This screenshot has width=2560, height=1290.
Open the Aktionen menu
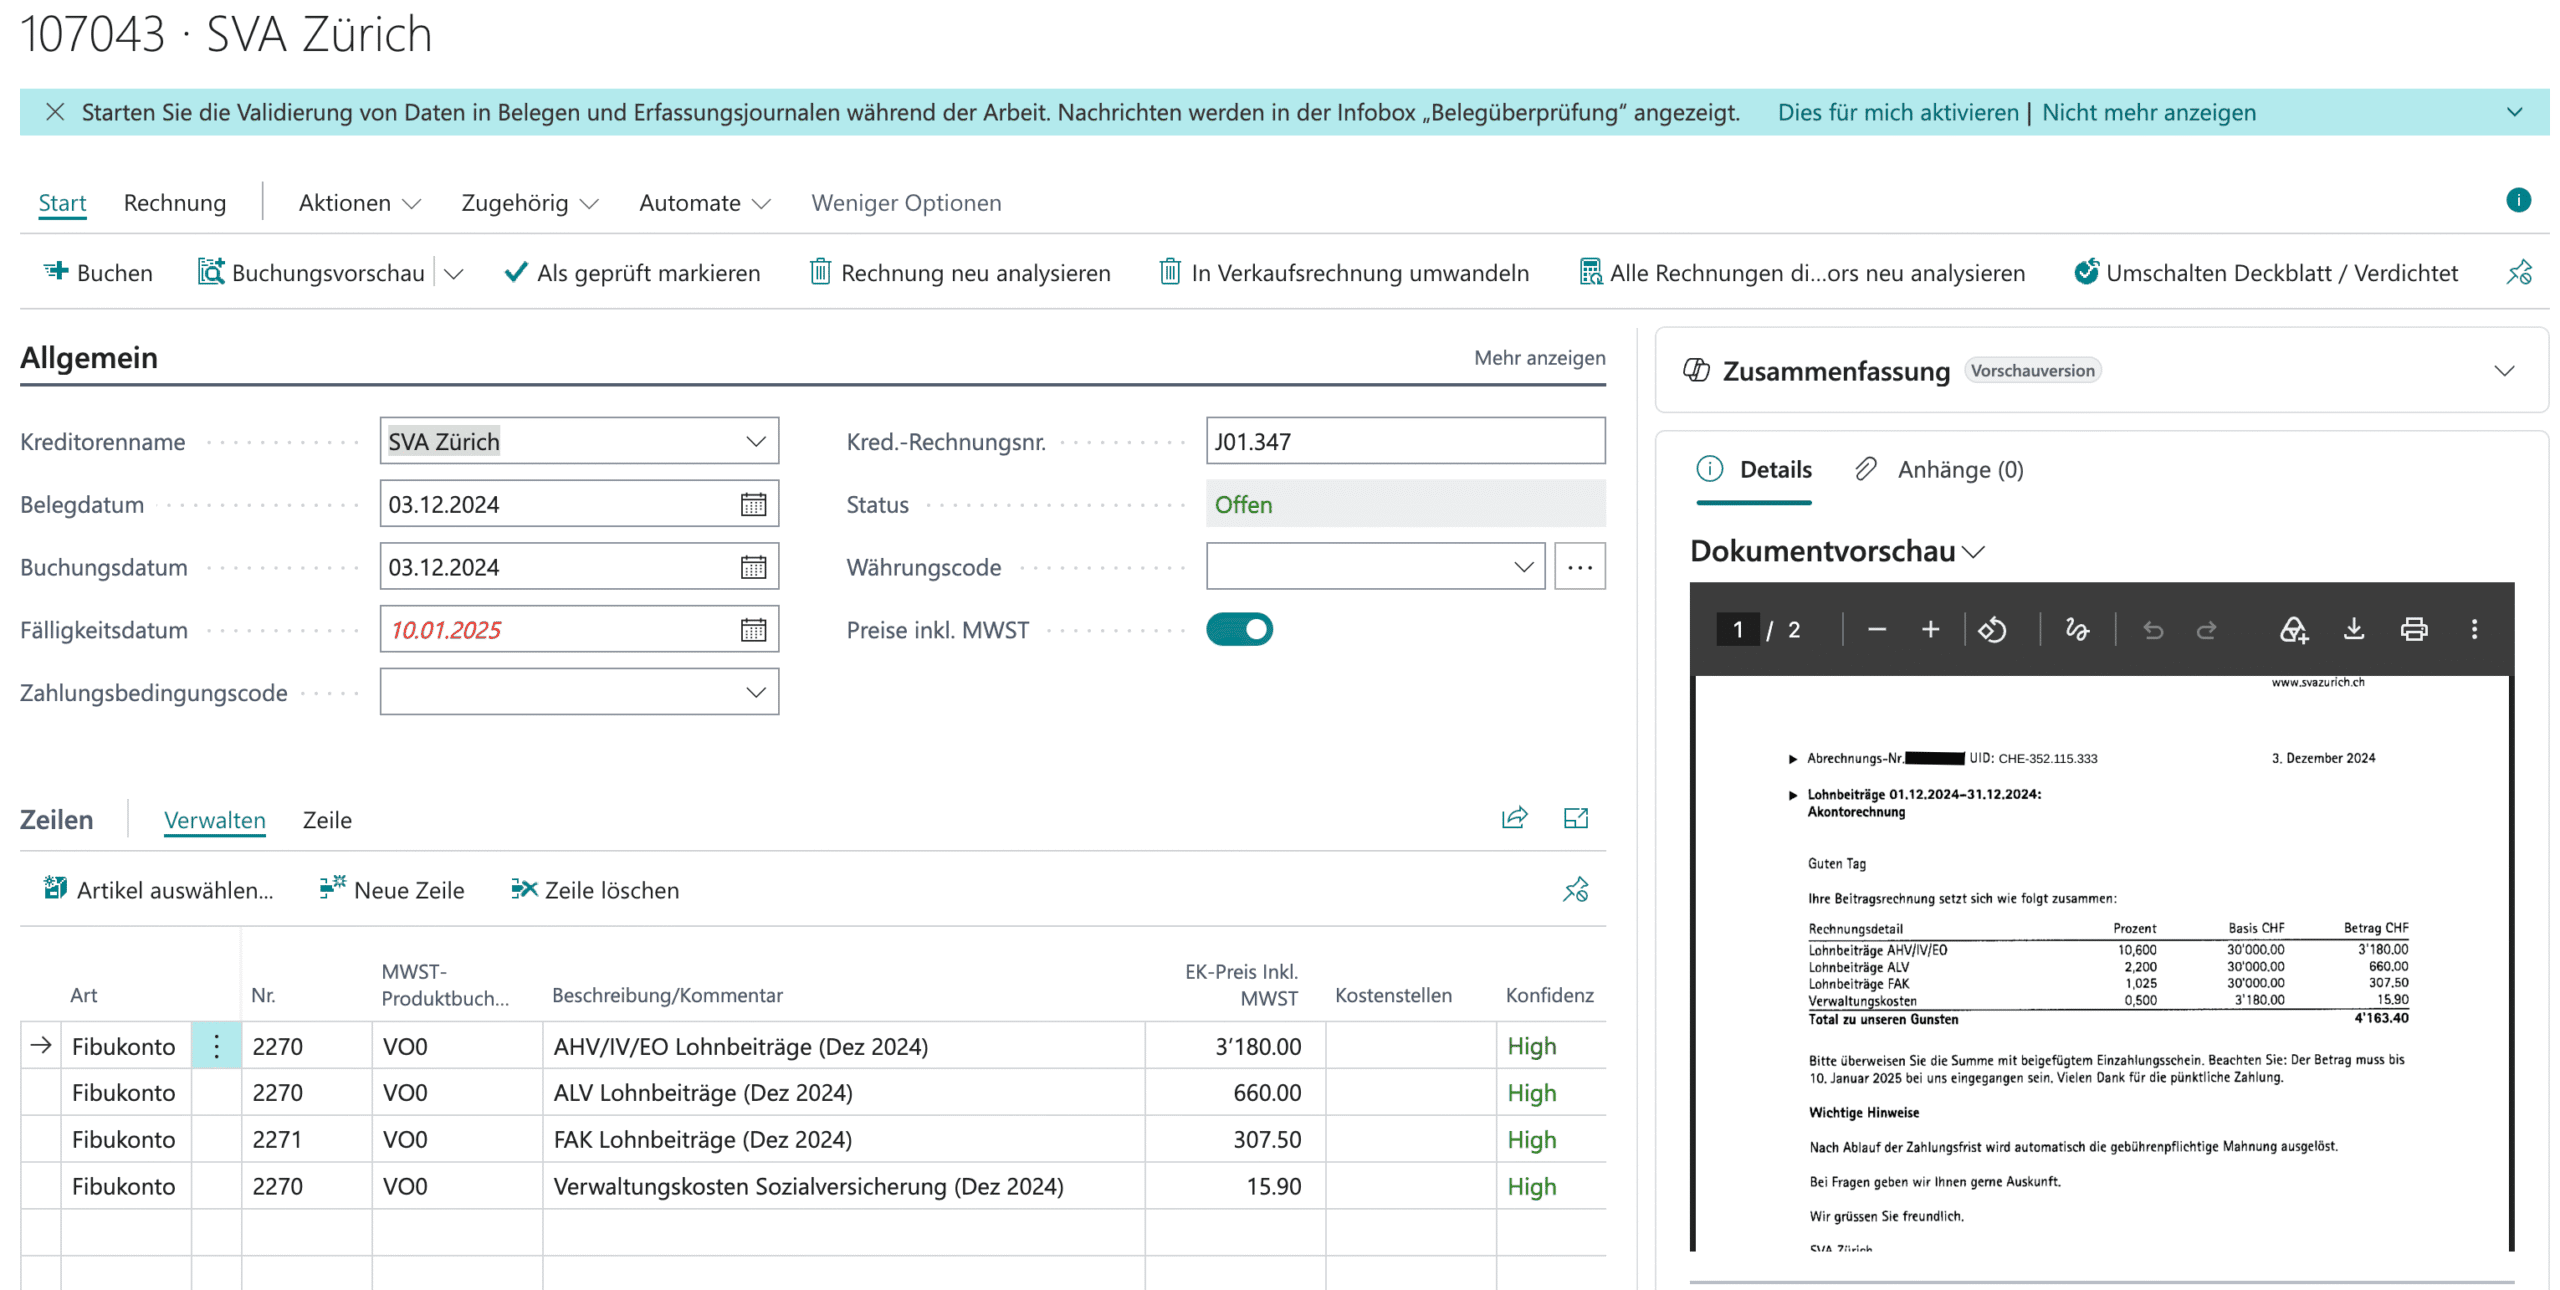359,203
